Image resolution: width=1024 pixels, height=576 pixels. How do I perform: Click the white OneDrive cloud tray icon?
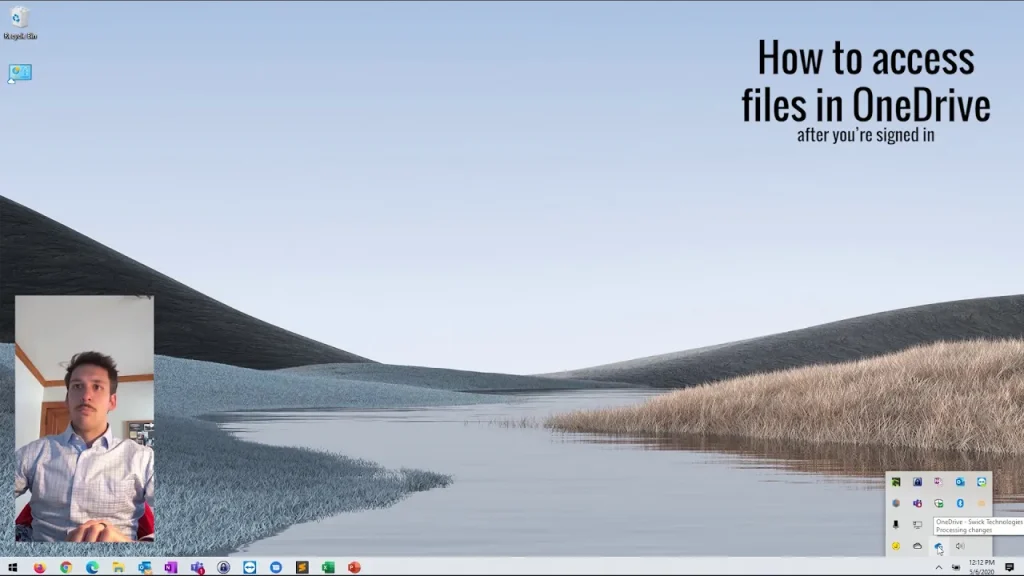tap(917, 546)
